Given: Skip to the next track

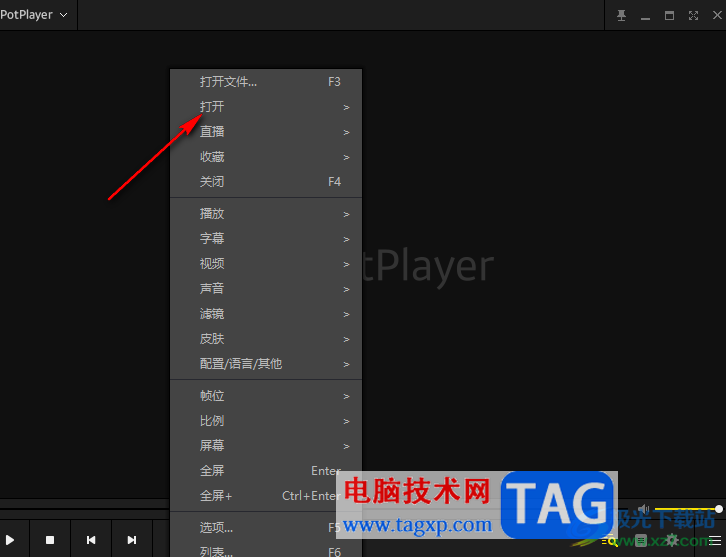Looking at the screenshot, I should click(x=131, y=540).
